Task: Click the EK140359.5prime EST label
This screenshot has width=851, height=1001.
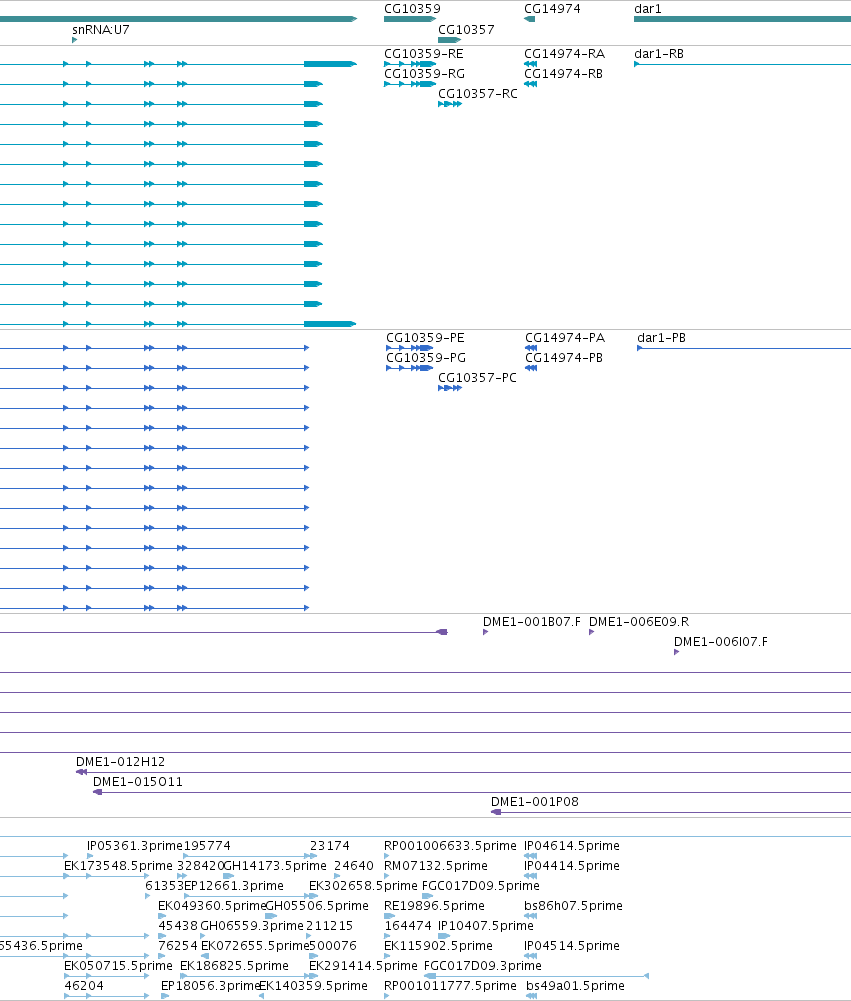Action: point(313,986)
